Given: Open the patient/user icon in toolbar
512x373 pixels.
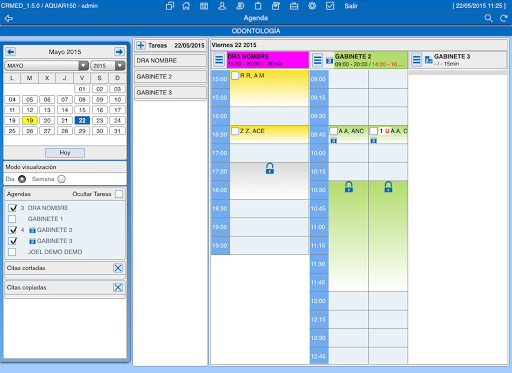Looking at the screenshot, I should pyautogui.click(x=222, y=6).
